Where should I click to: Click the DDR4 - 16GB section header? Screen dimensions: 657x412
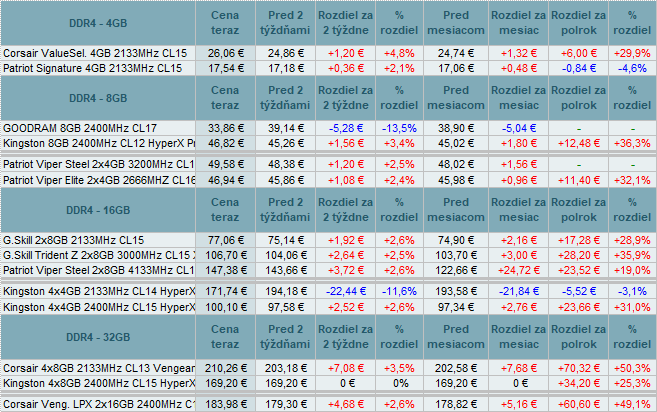[x=100, y=212]
